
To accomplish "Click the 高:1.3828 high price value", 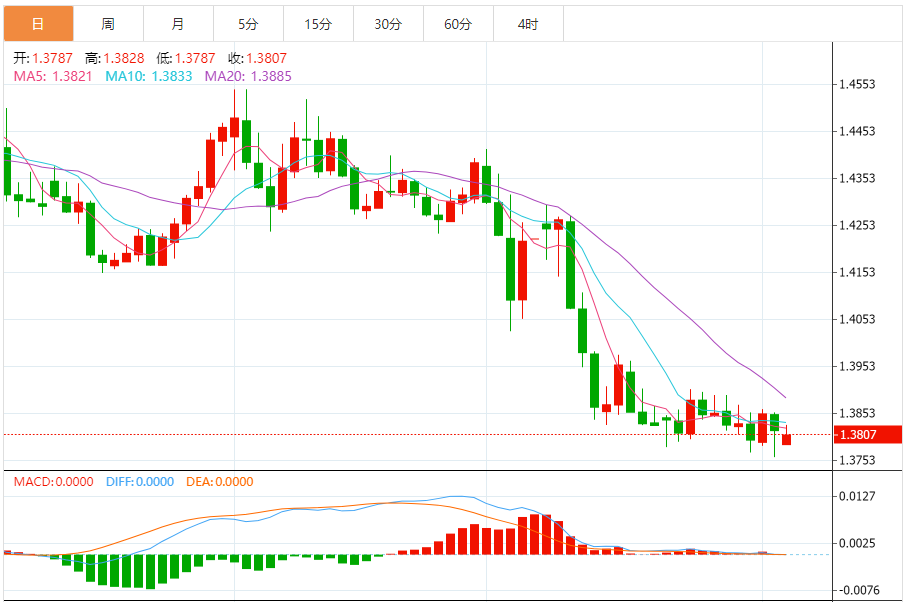I will [x=115, y=58].
